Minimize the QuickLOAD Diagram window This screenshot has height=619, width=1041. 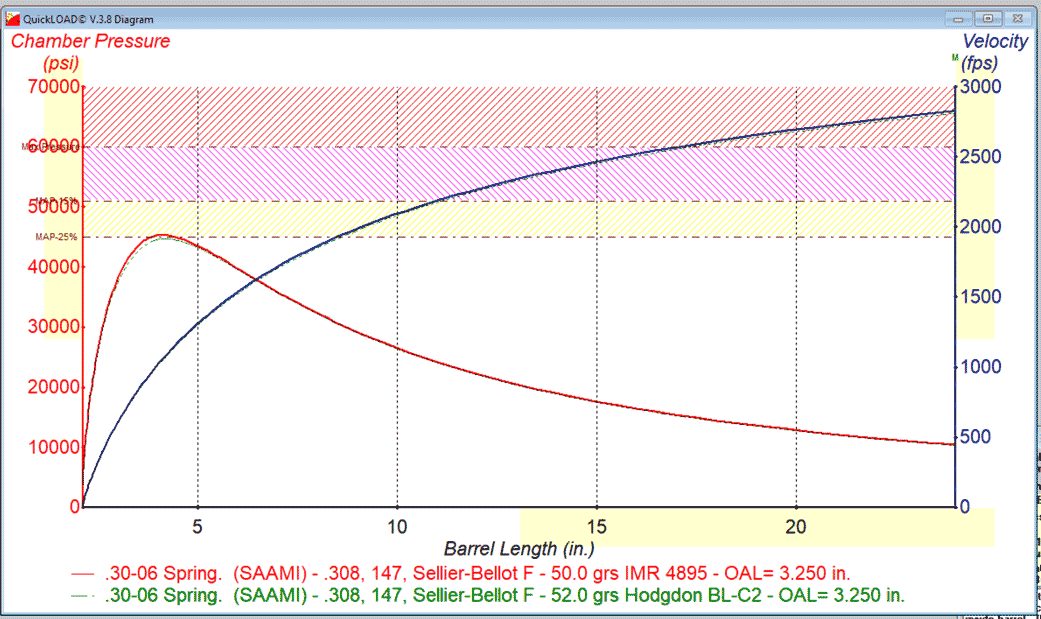pyautogui.click(x=960, y=18)
